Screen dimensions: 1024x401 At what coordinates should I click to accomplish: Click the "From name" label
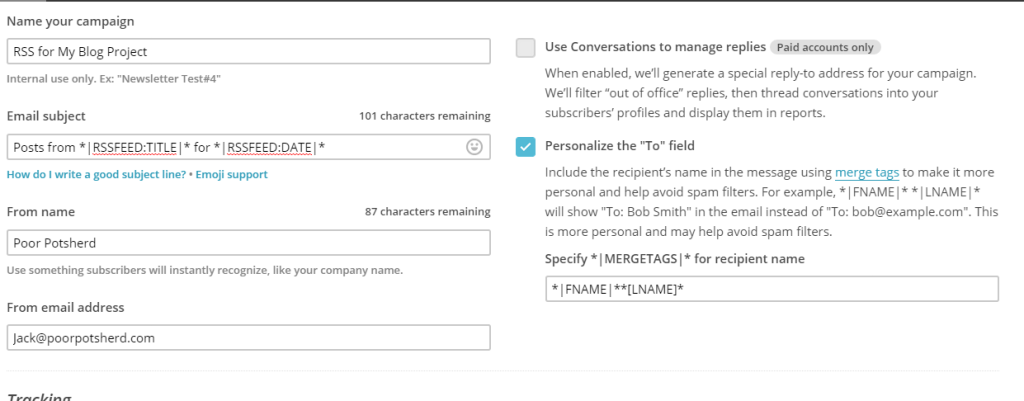click(41, 212)
